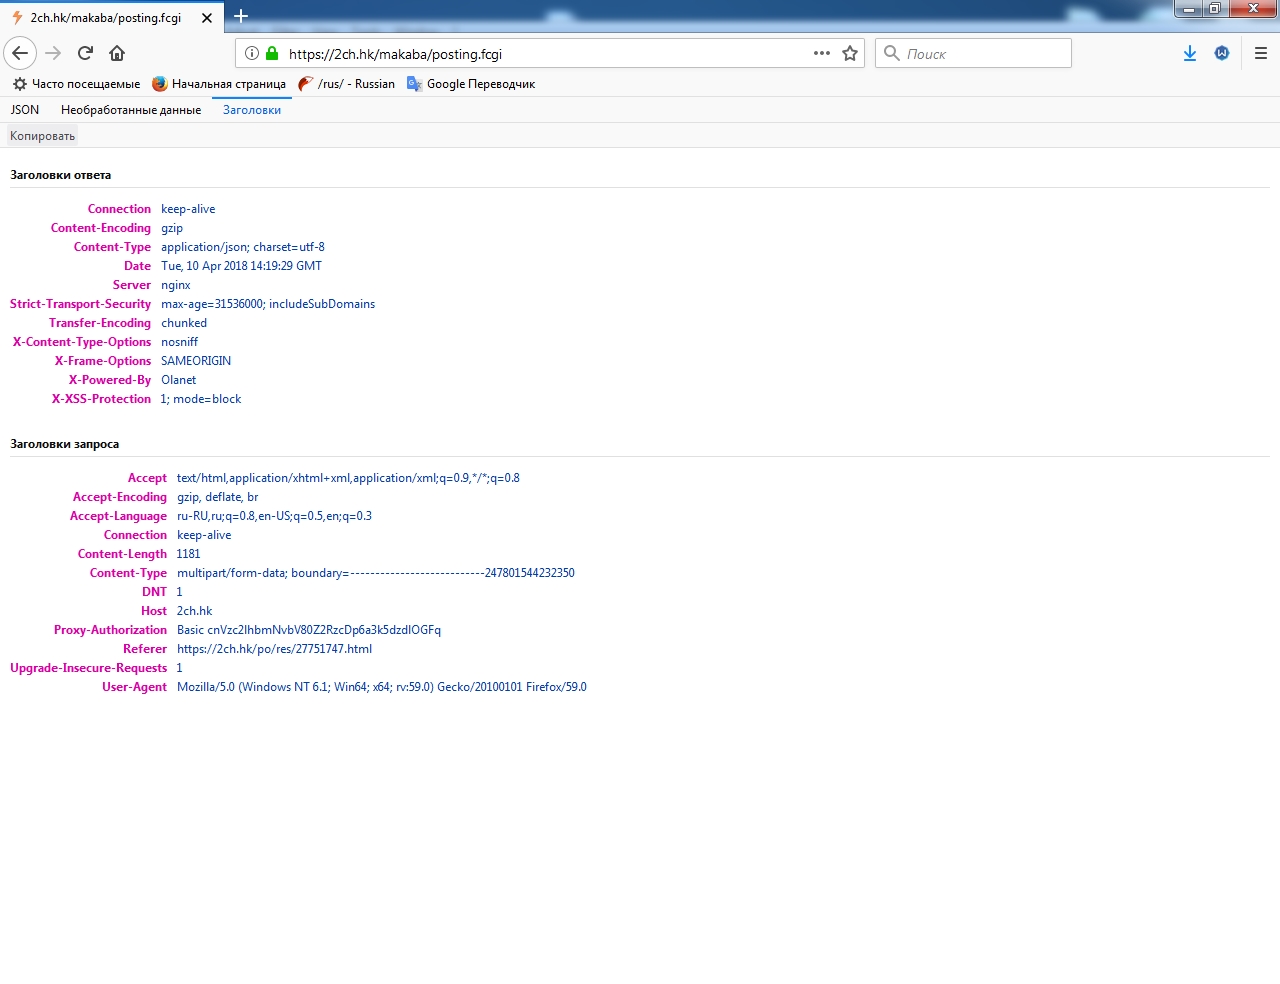The height and width of the screenshot is (984, 1280).
Task: Switch to the JSON tab
Action: [x=25, y=110]
